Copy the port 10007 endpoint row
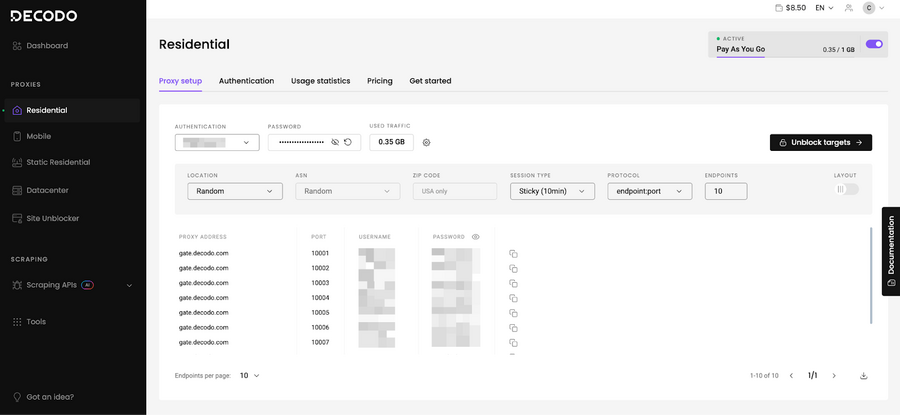This screenshot has height=415, width=900. [514, 343]
